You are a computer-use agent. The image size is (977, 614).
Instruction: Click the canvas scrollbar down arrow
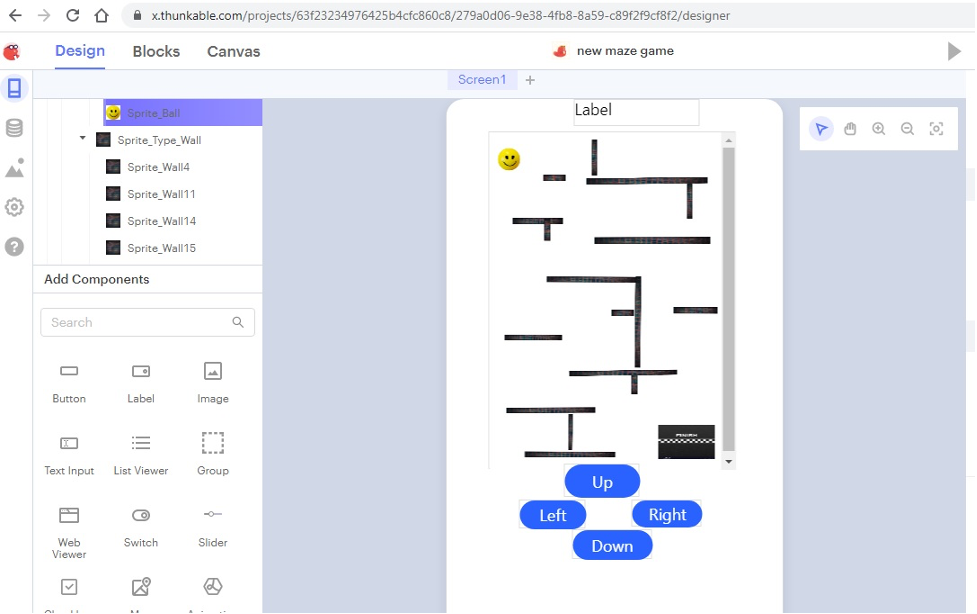(x=728, y=462)
